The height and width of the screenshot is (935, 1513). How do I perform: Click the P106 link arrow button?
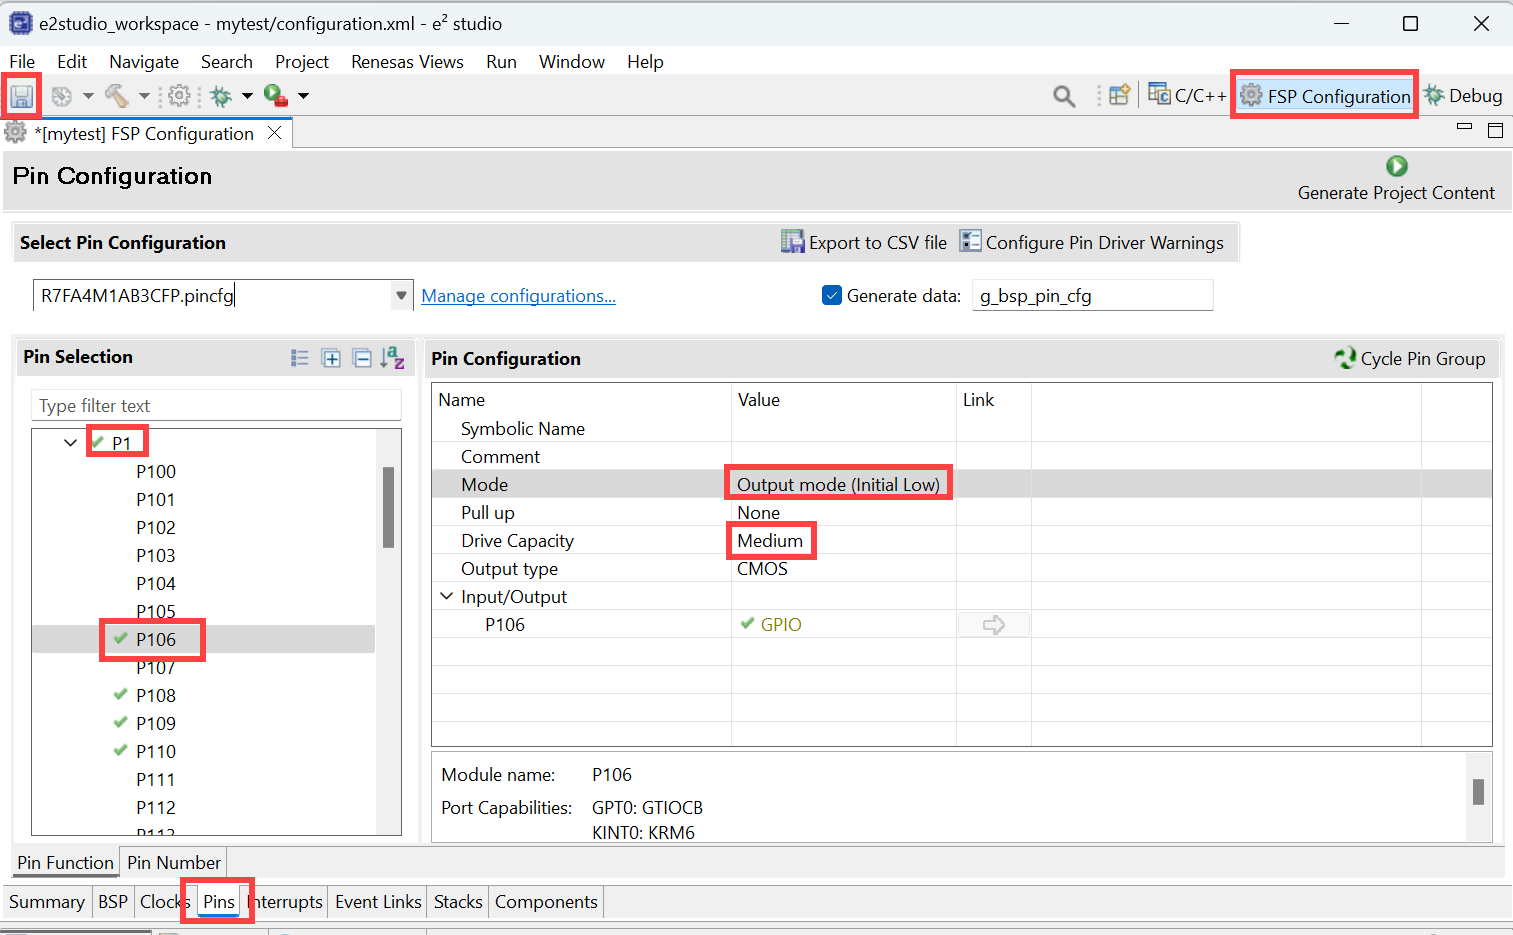[x=994, y=625]
